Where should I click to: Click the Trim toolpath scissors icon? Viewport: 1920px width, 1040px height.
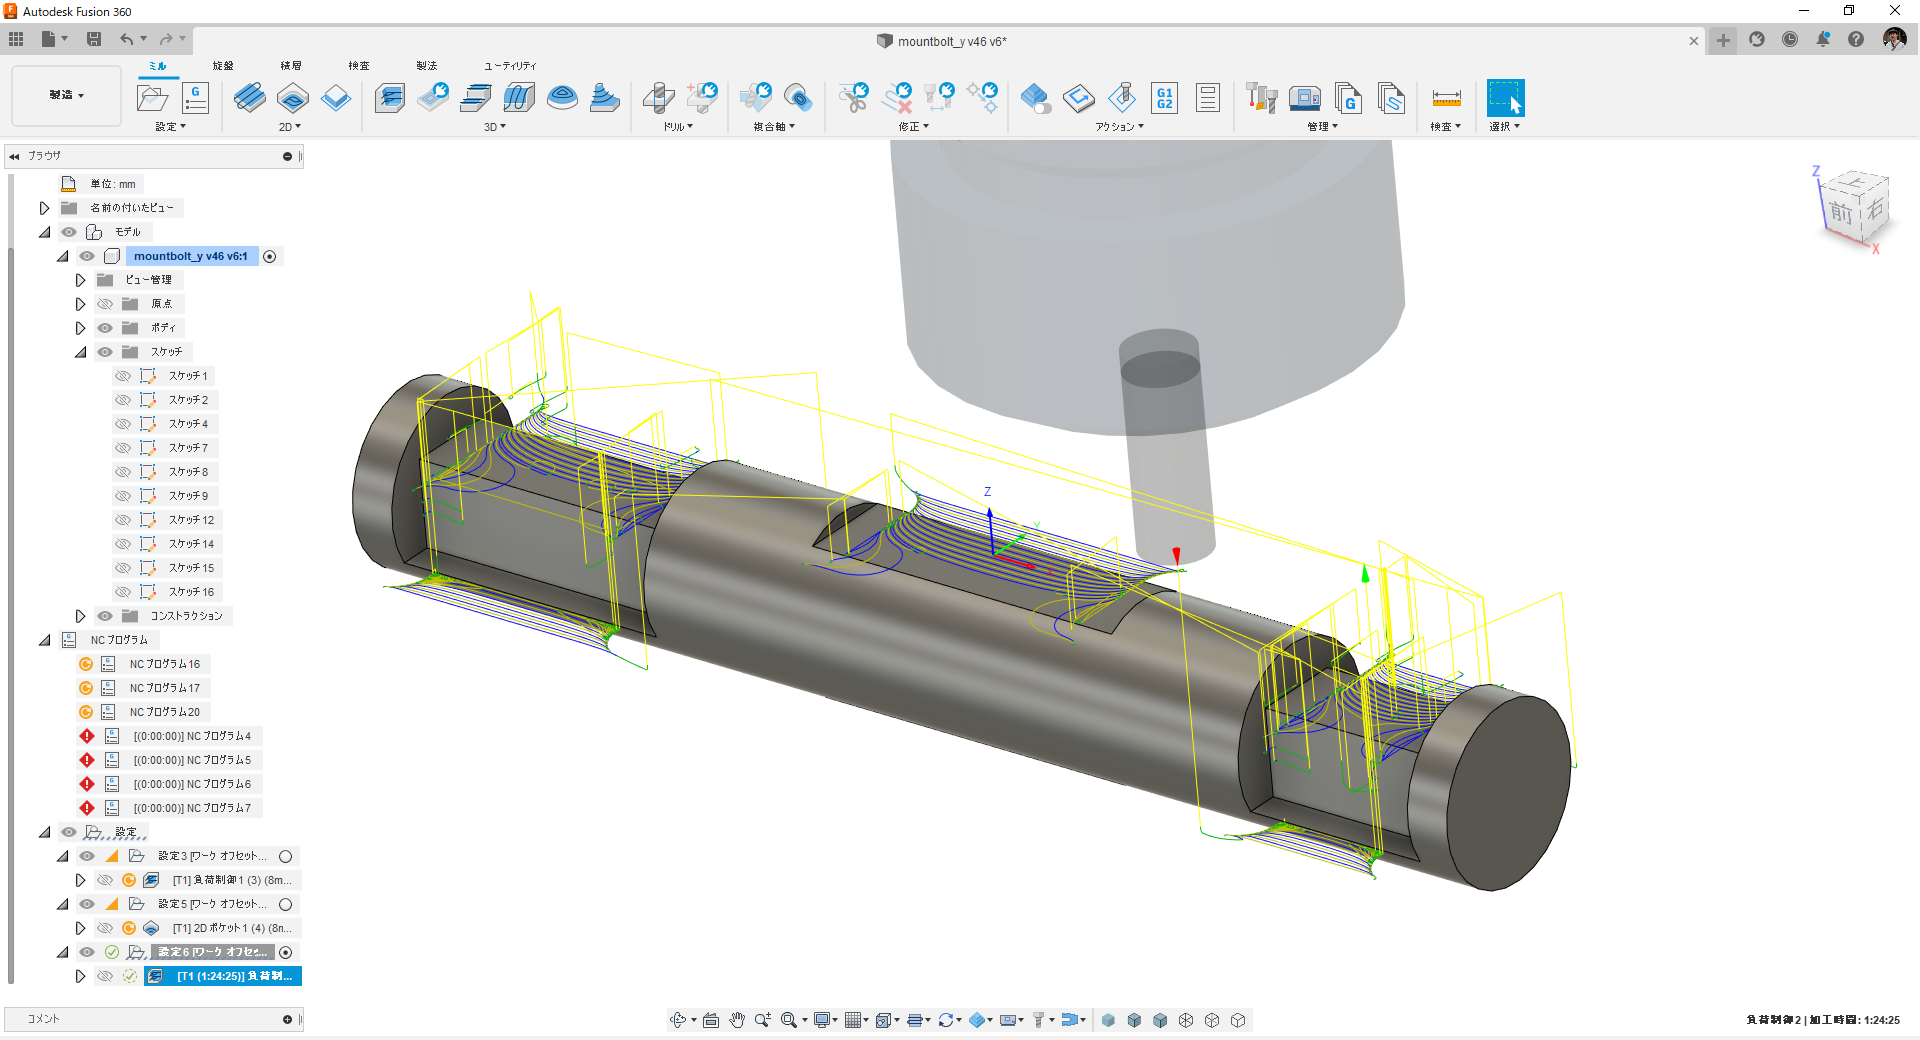[854, 98]
